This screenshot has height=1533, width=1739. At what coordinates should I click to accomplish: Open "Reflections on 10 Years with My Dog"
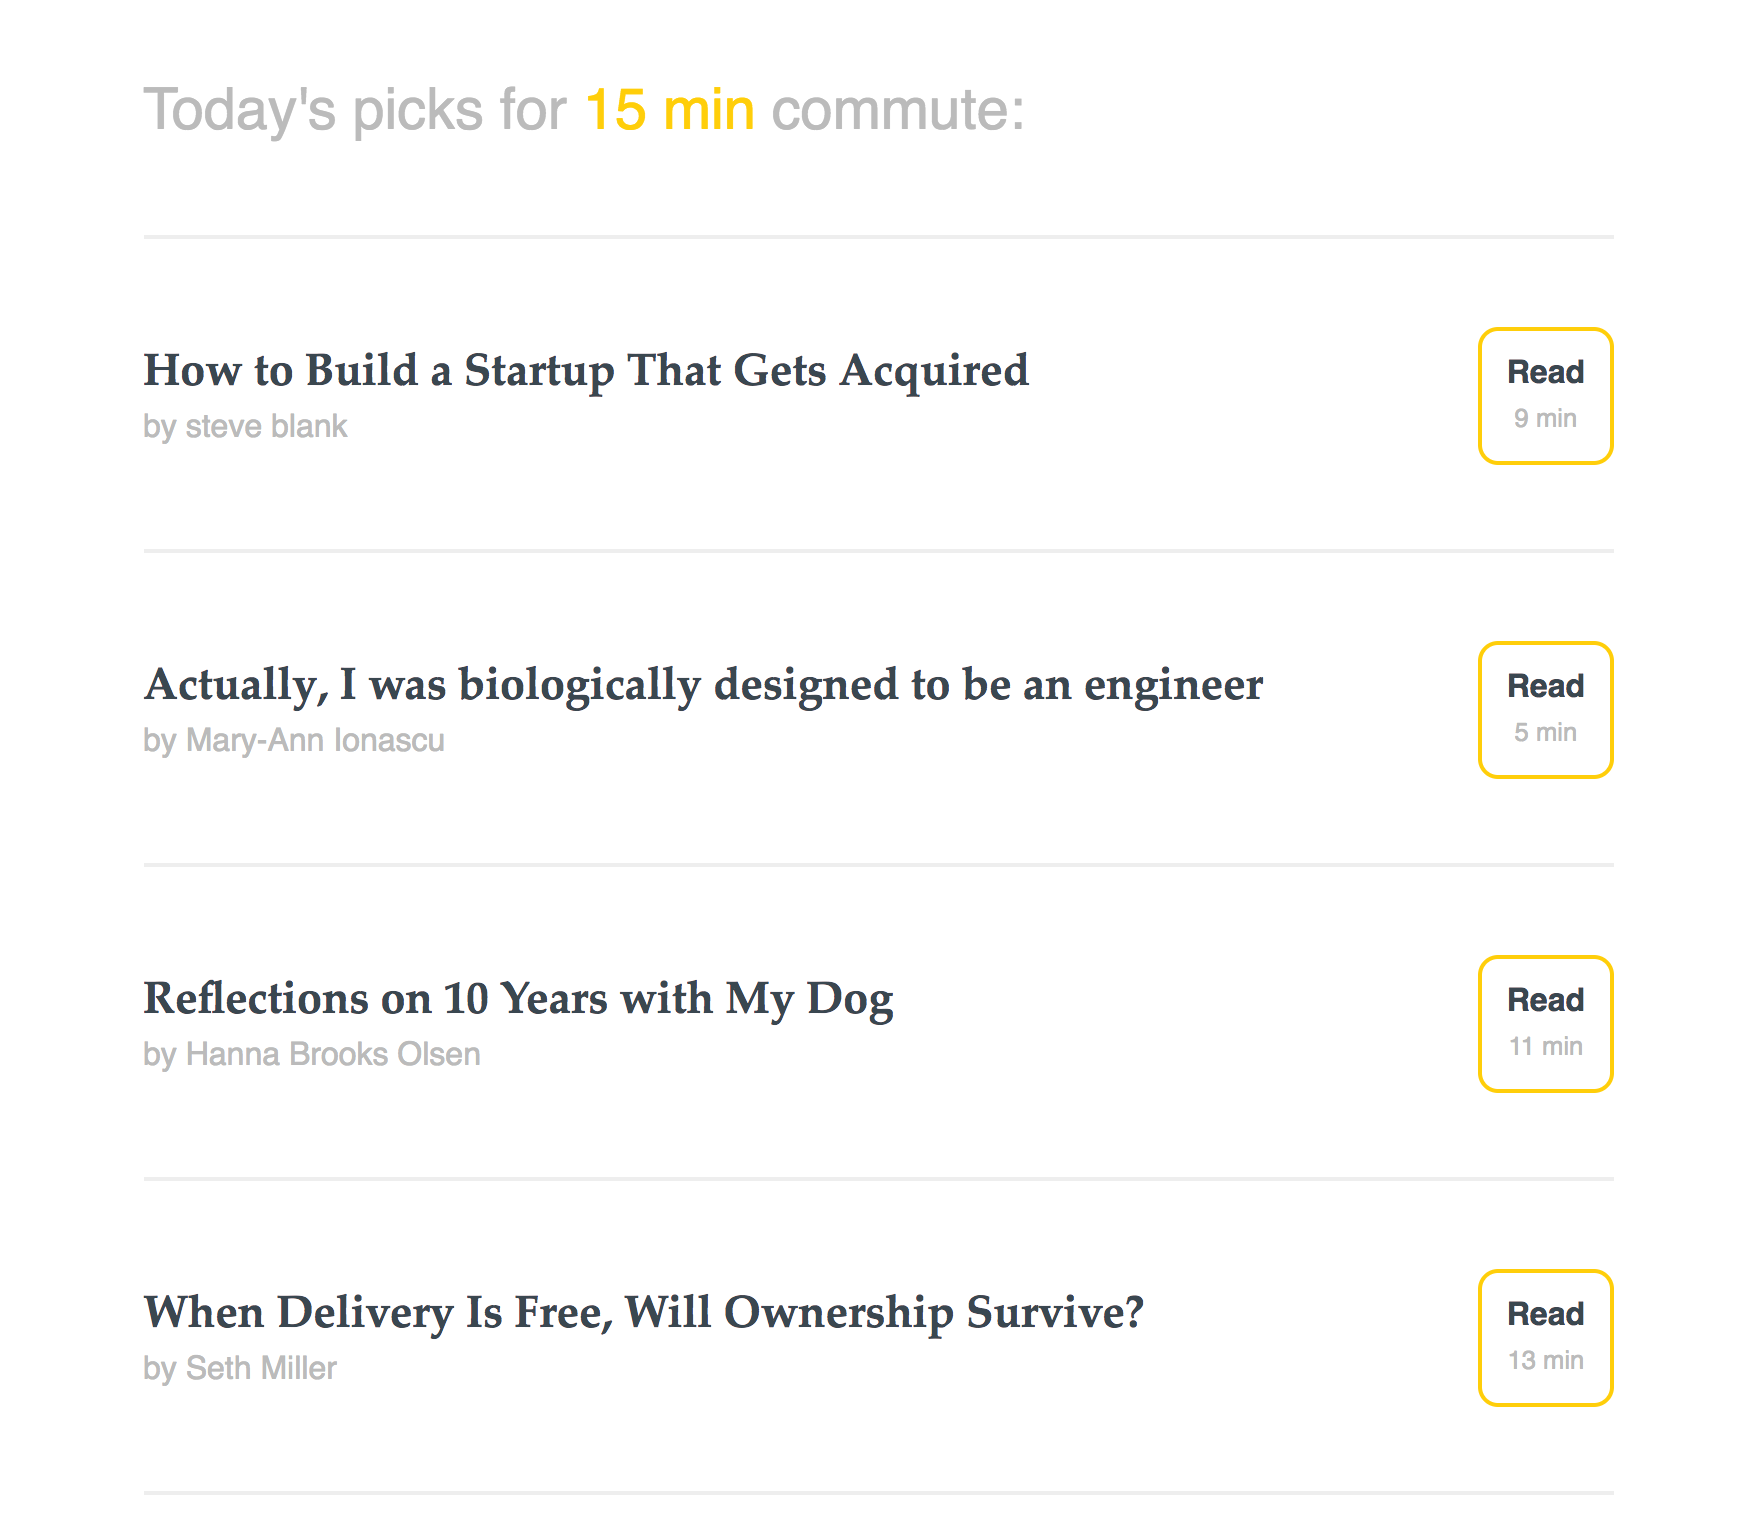coord(519,997)
